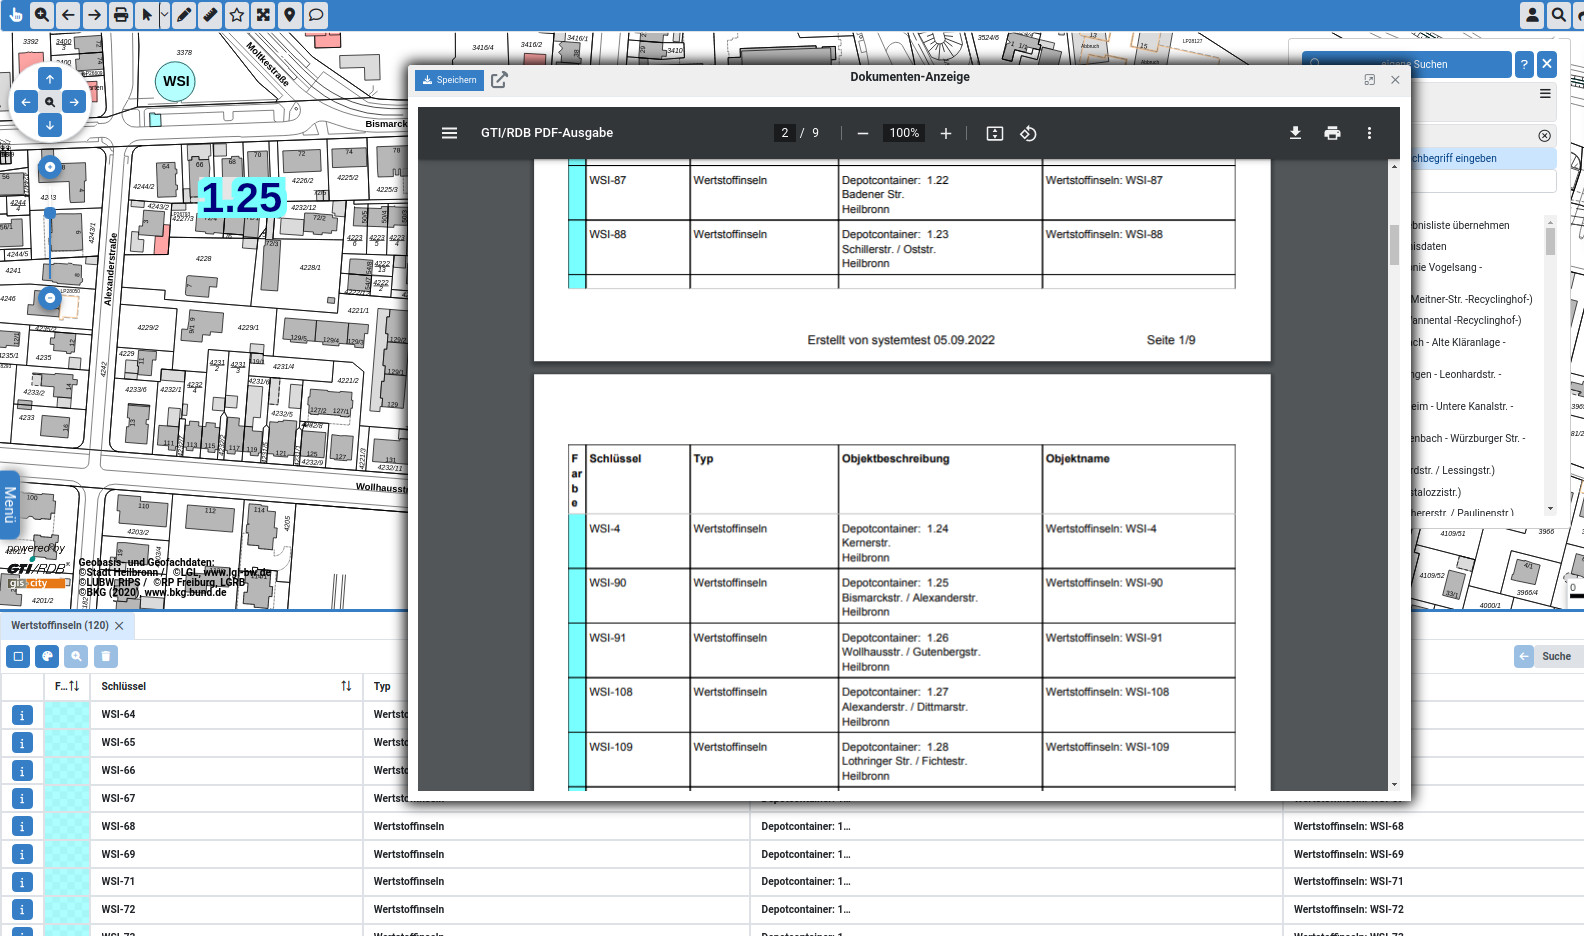Screen dimensions: 1584x936
Task: Expand the selection tool dropdown arrow
Action: tap(165, 15)
